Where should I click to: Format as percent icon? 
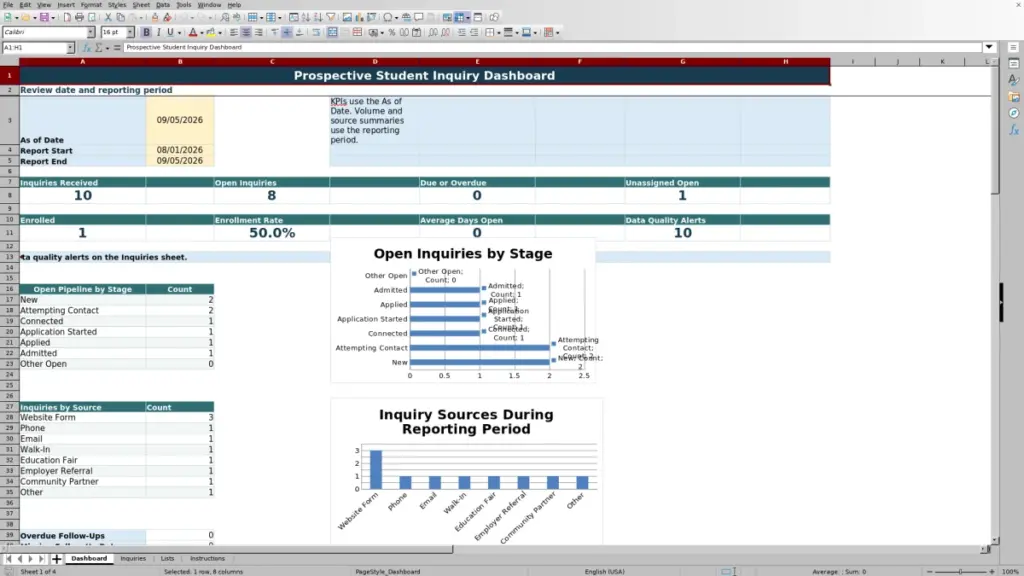pos(391,32)
